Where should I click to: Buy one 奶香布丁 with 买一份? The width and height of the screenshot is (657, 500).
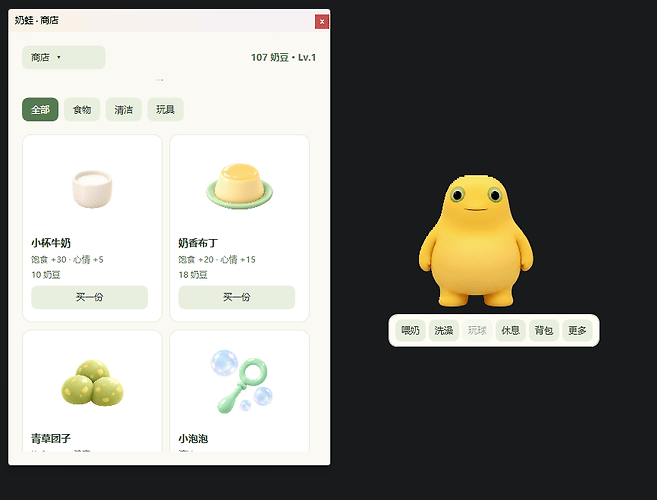[237, 297]
